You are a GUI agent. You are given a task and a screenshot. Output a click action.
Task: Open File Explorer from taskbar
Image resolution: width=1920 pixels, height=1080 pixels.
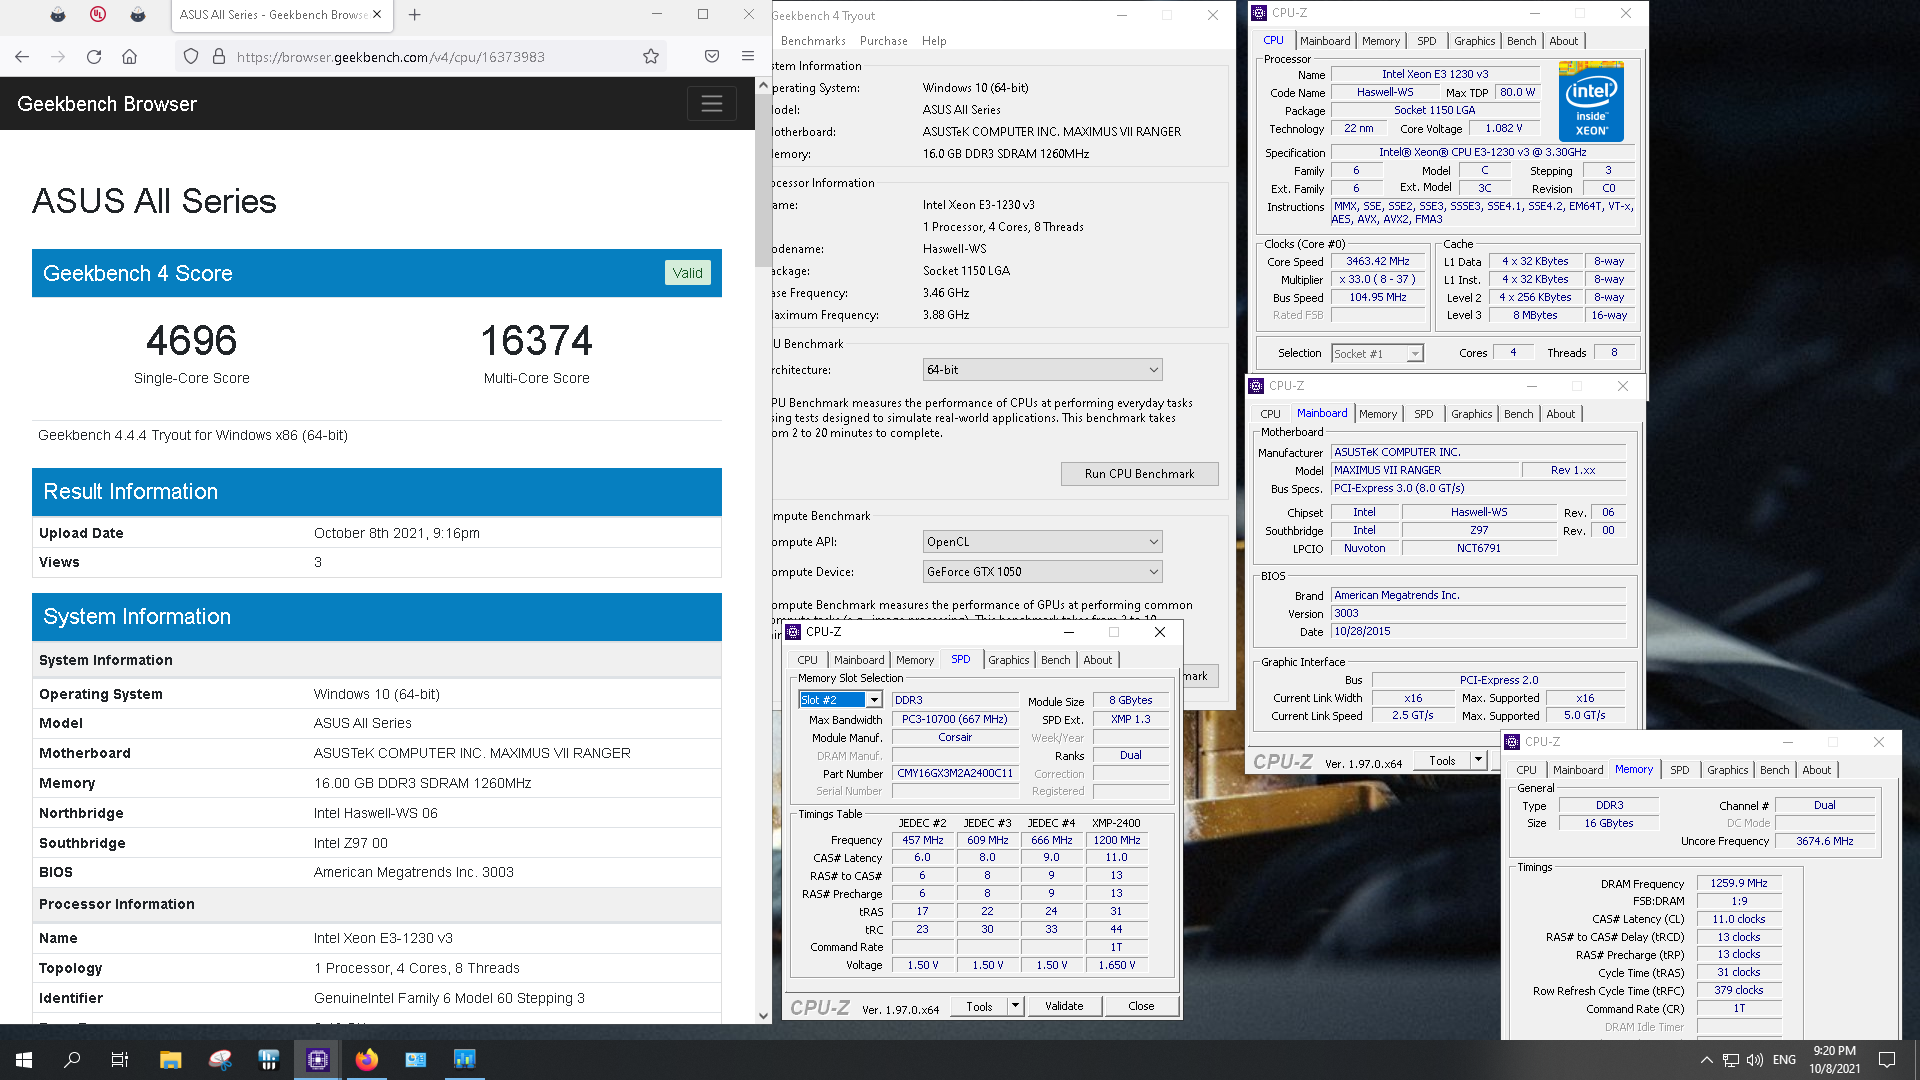tap(170, 1060)
